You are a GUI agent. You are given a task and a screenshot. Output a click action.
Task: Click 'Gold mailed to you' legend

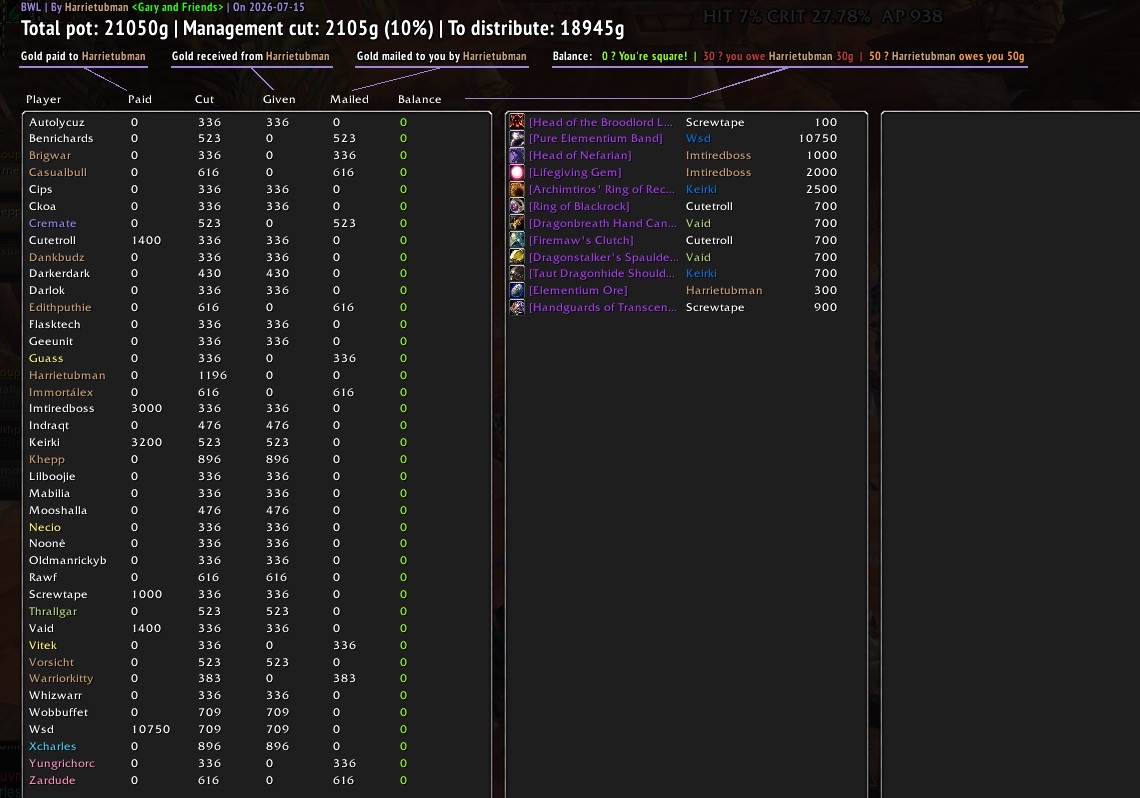441,56
